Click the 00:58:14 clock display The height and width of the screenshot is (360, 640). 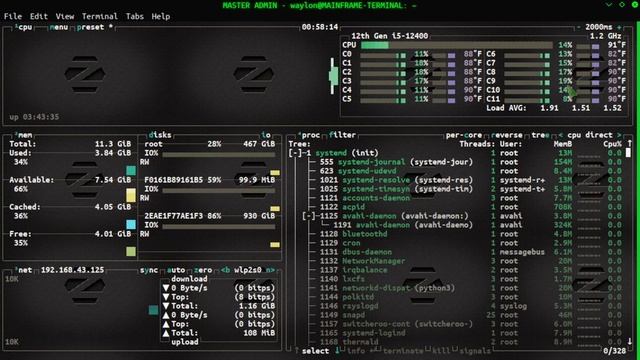[320, 27]
